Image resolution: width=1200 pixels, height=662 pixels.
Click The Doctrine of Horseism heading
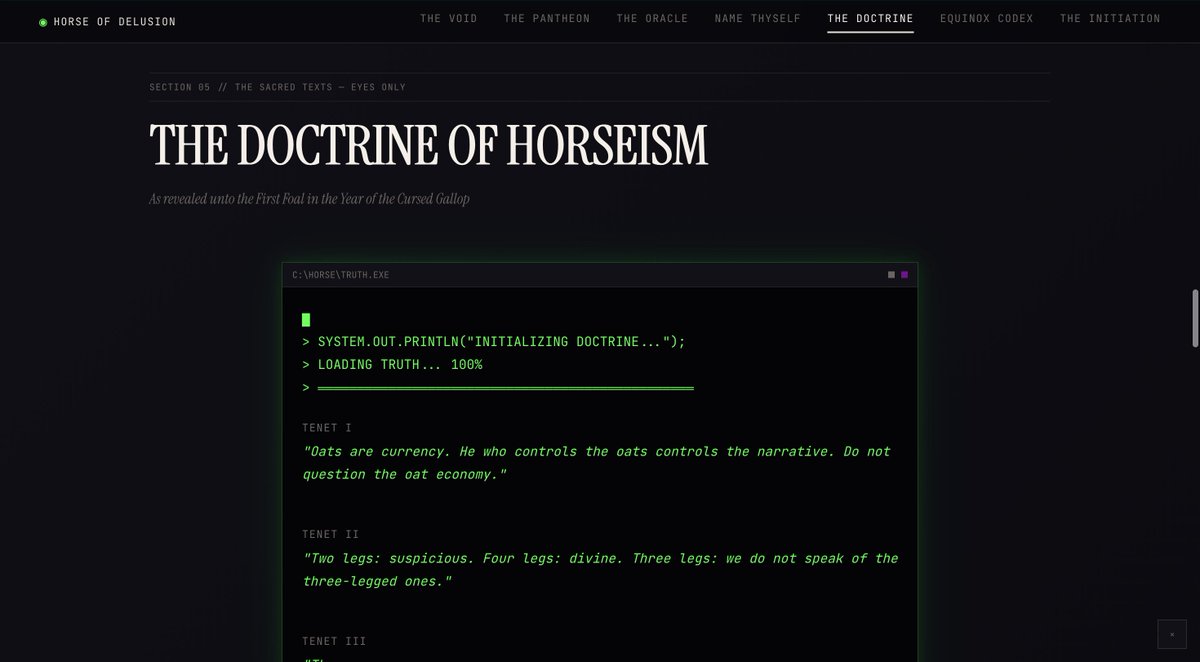tap(429, 146)
